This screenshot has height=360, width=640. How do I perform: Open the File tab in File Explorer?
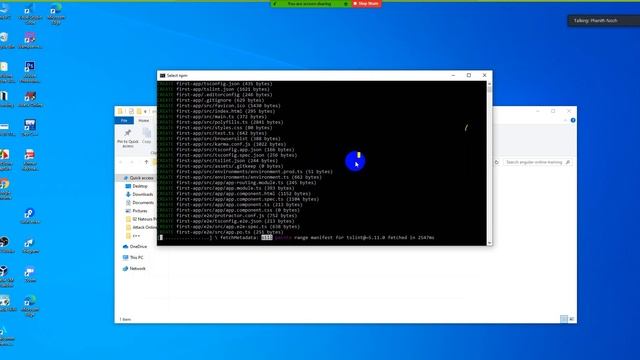(124, 120)
